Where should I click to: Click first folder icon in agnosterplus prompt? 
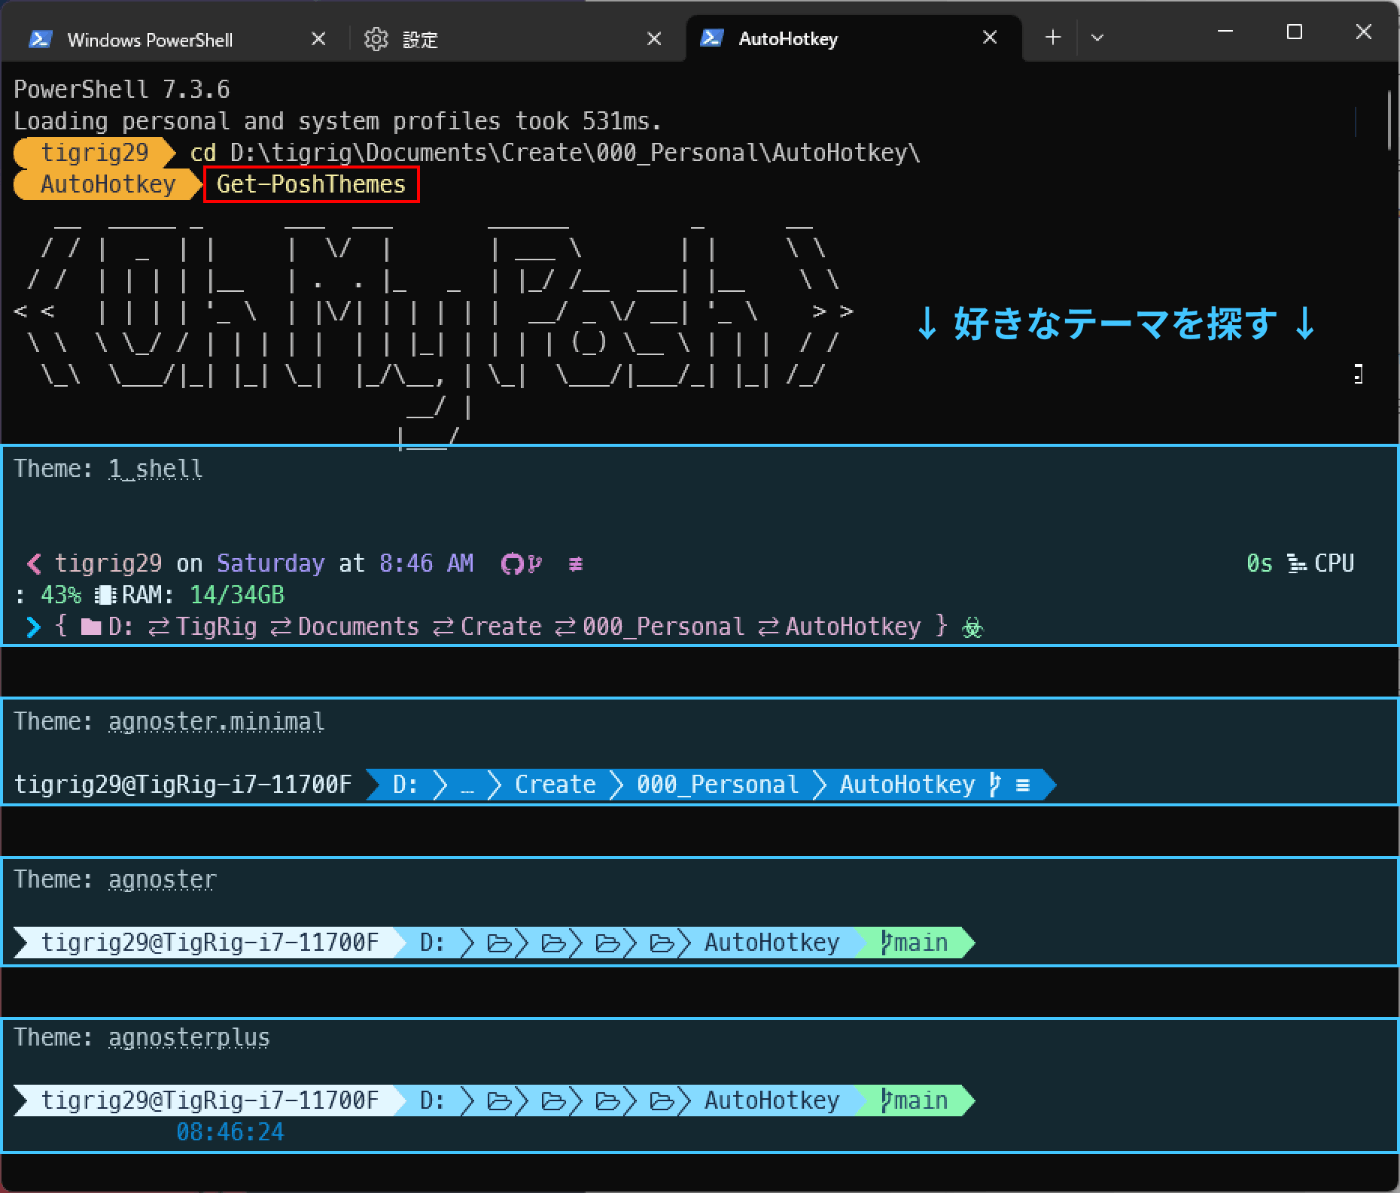tap(499, 1101)
